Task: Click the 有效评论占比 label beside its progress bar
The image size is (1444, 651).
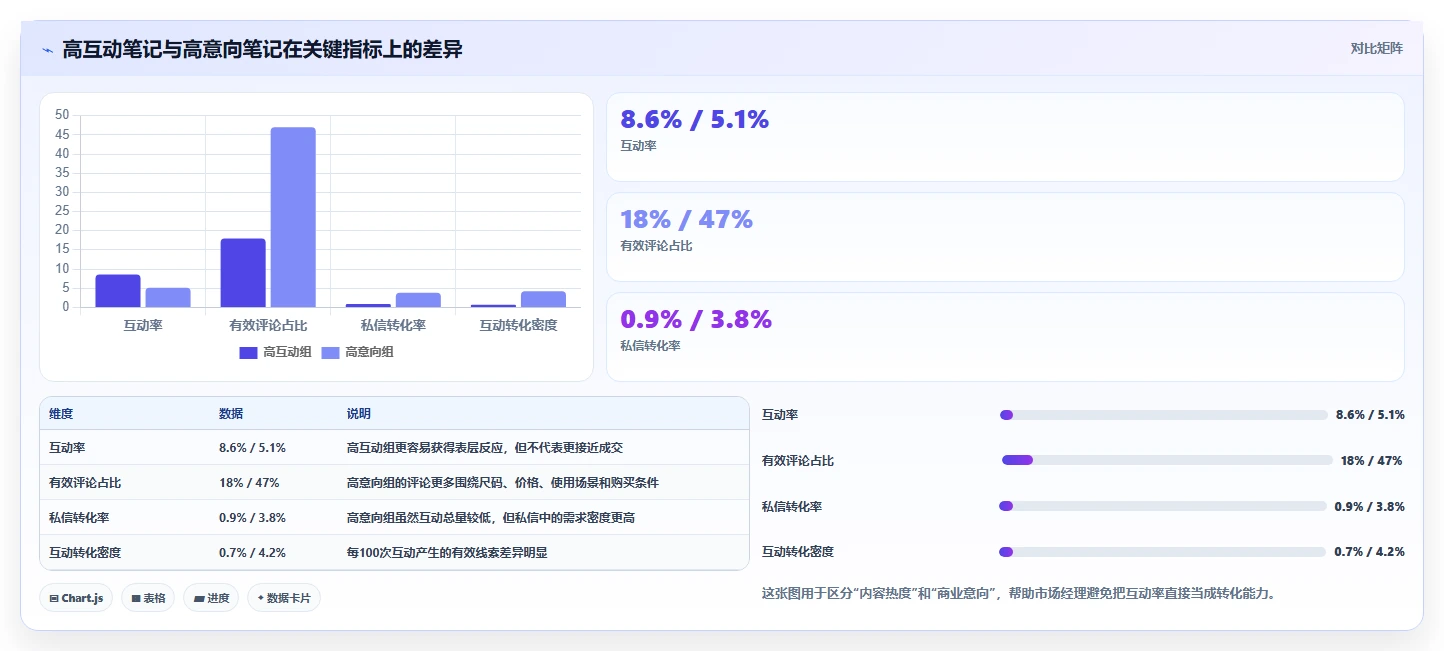Action: (x=798, y=461)
